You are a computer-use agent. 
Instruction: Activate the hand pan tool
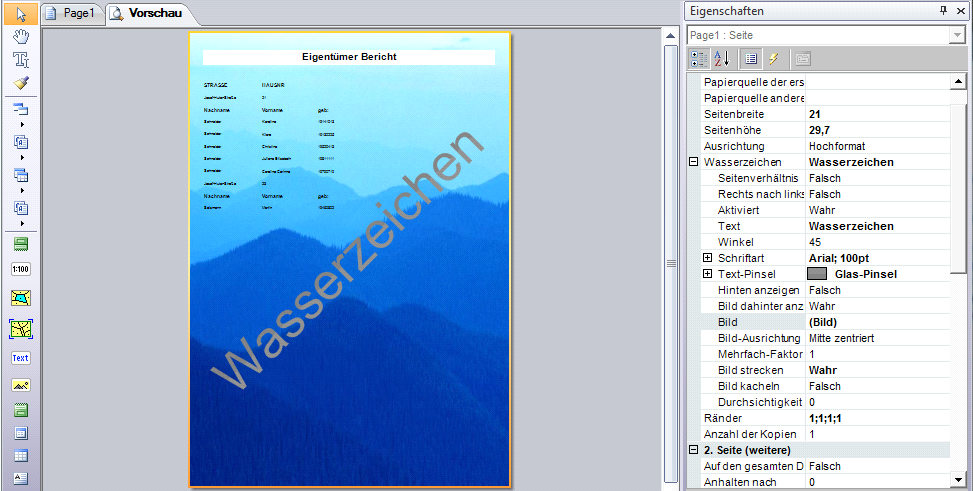pos(21,37)
